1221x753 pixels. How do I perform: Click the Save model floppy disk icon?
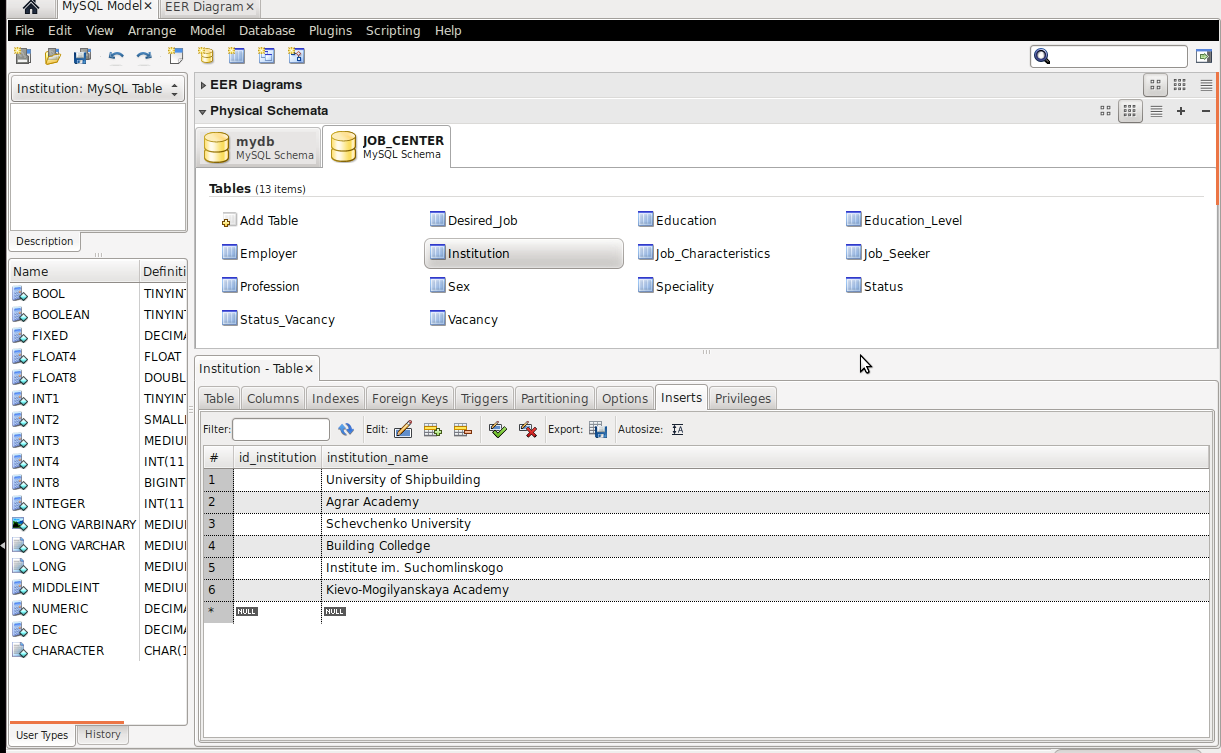[82, 56]
